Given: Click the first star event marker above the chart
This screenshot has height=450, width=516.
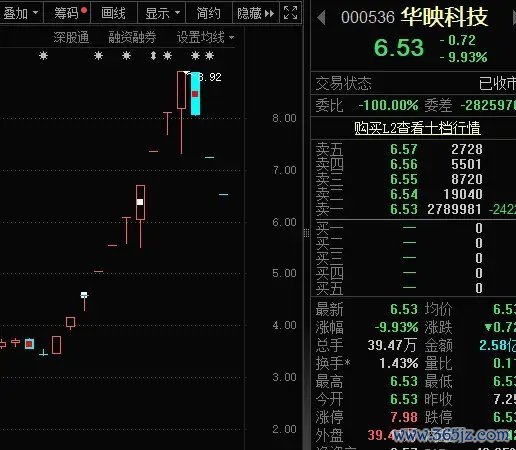Looking at the screenshot, I should pyautogui.click(x=43, y=56).
